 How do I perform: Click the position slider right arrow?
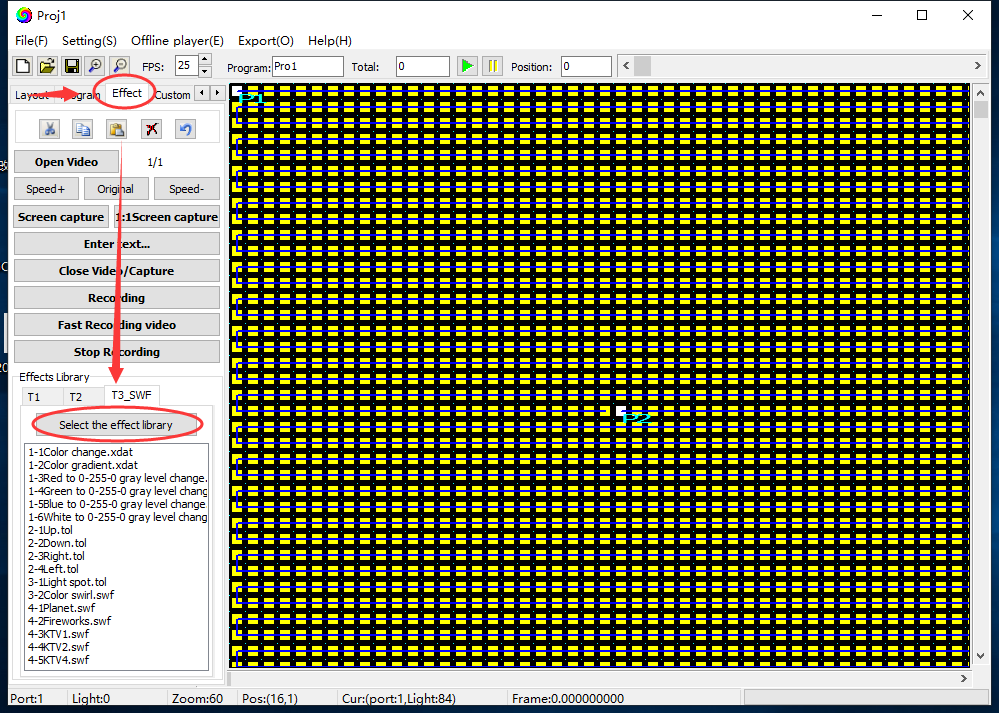pyautogui.click(x=978, y=66)
